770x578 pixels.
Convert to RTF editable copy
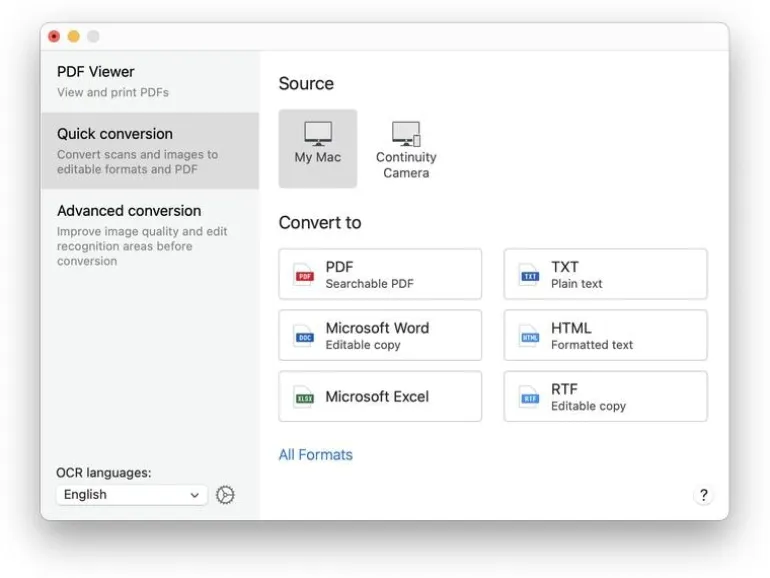605,396
